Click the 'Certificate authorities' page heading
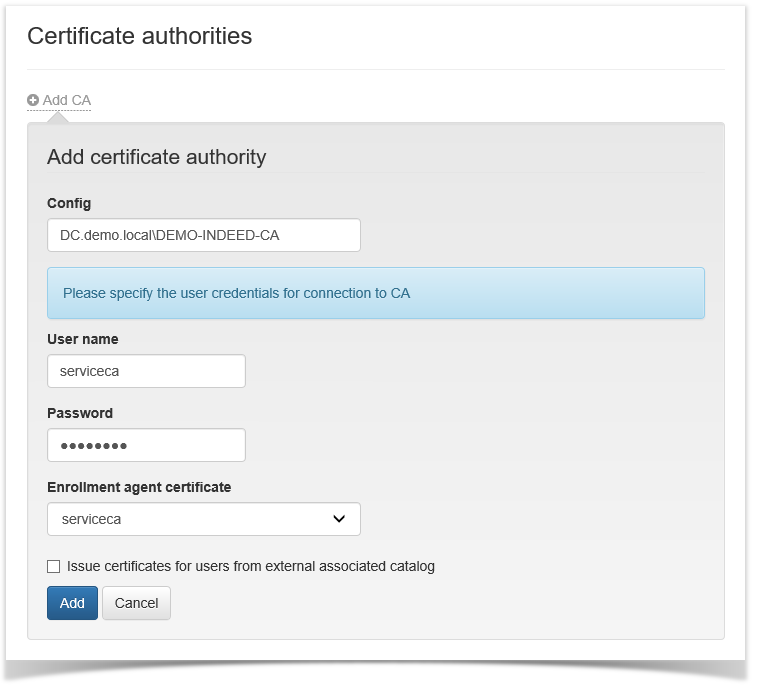Image resolution: width=759 pixels, height=689 pixels. click(139, 36)
